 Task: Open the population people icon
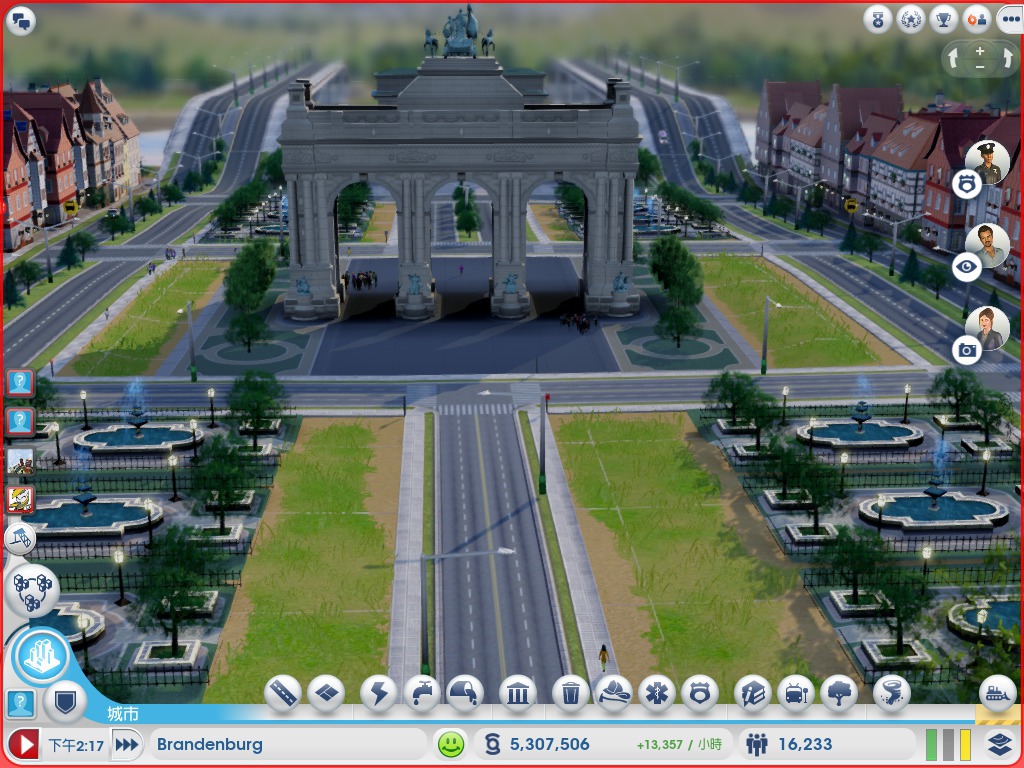pos(757,744)
